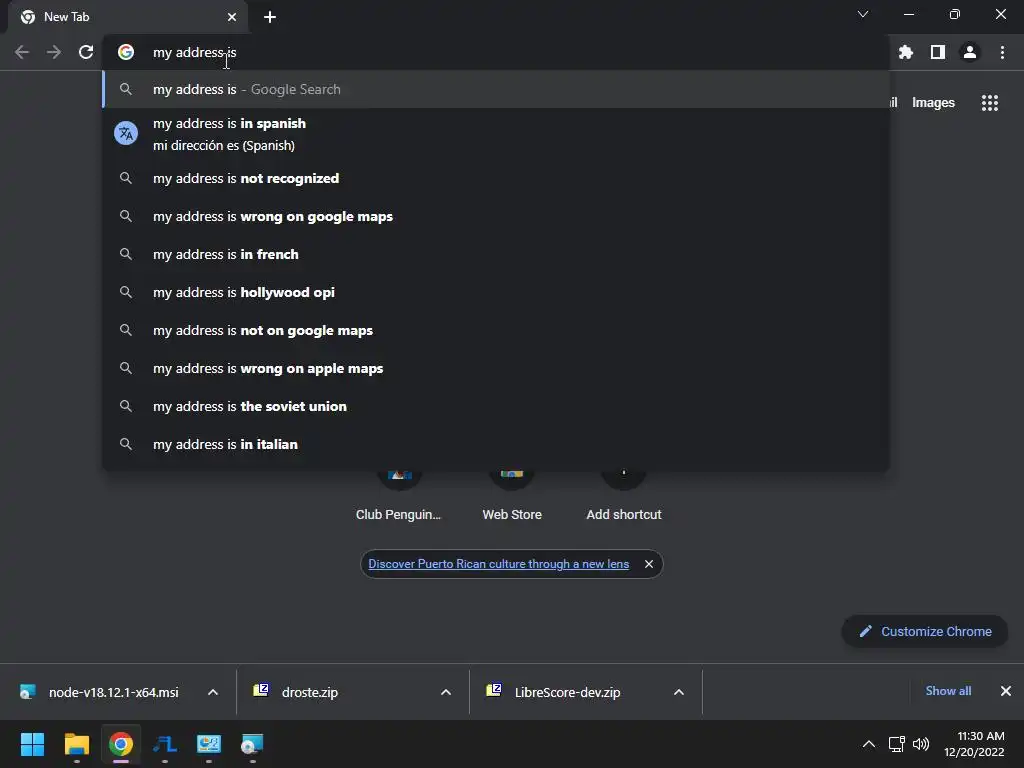Open the blue music-note app on the taskbar
Image resolution: width=1024 pixels, height=768 pixels.
165,744
